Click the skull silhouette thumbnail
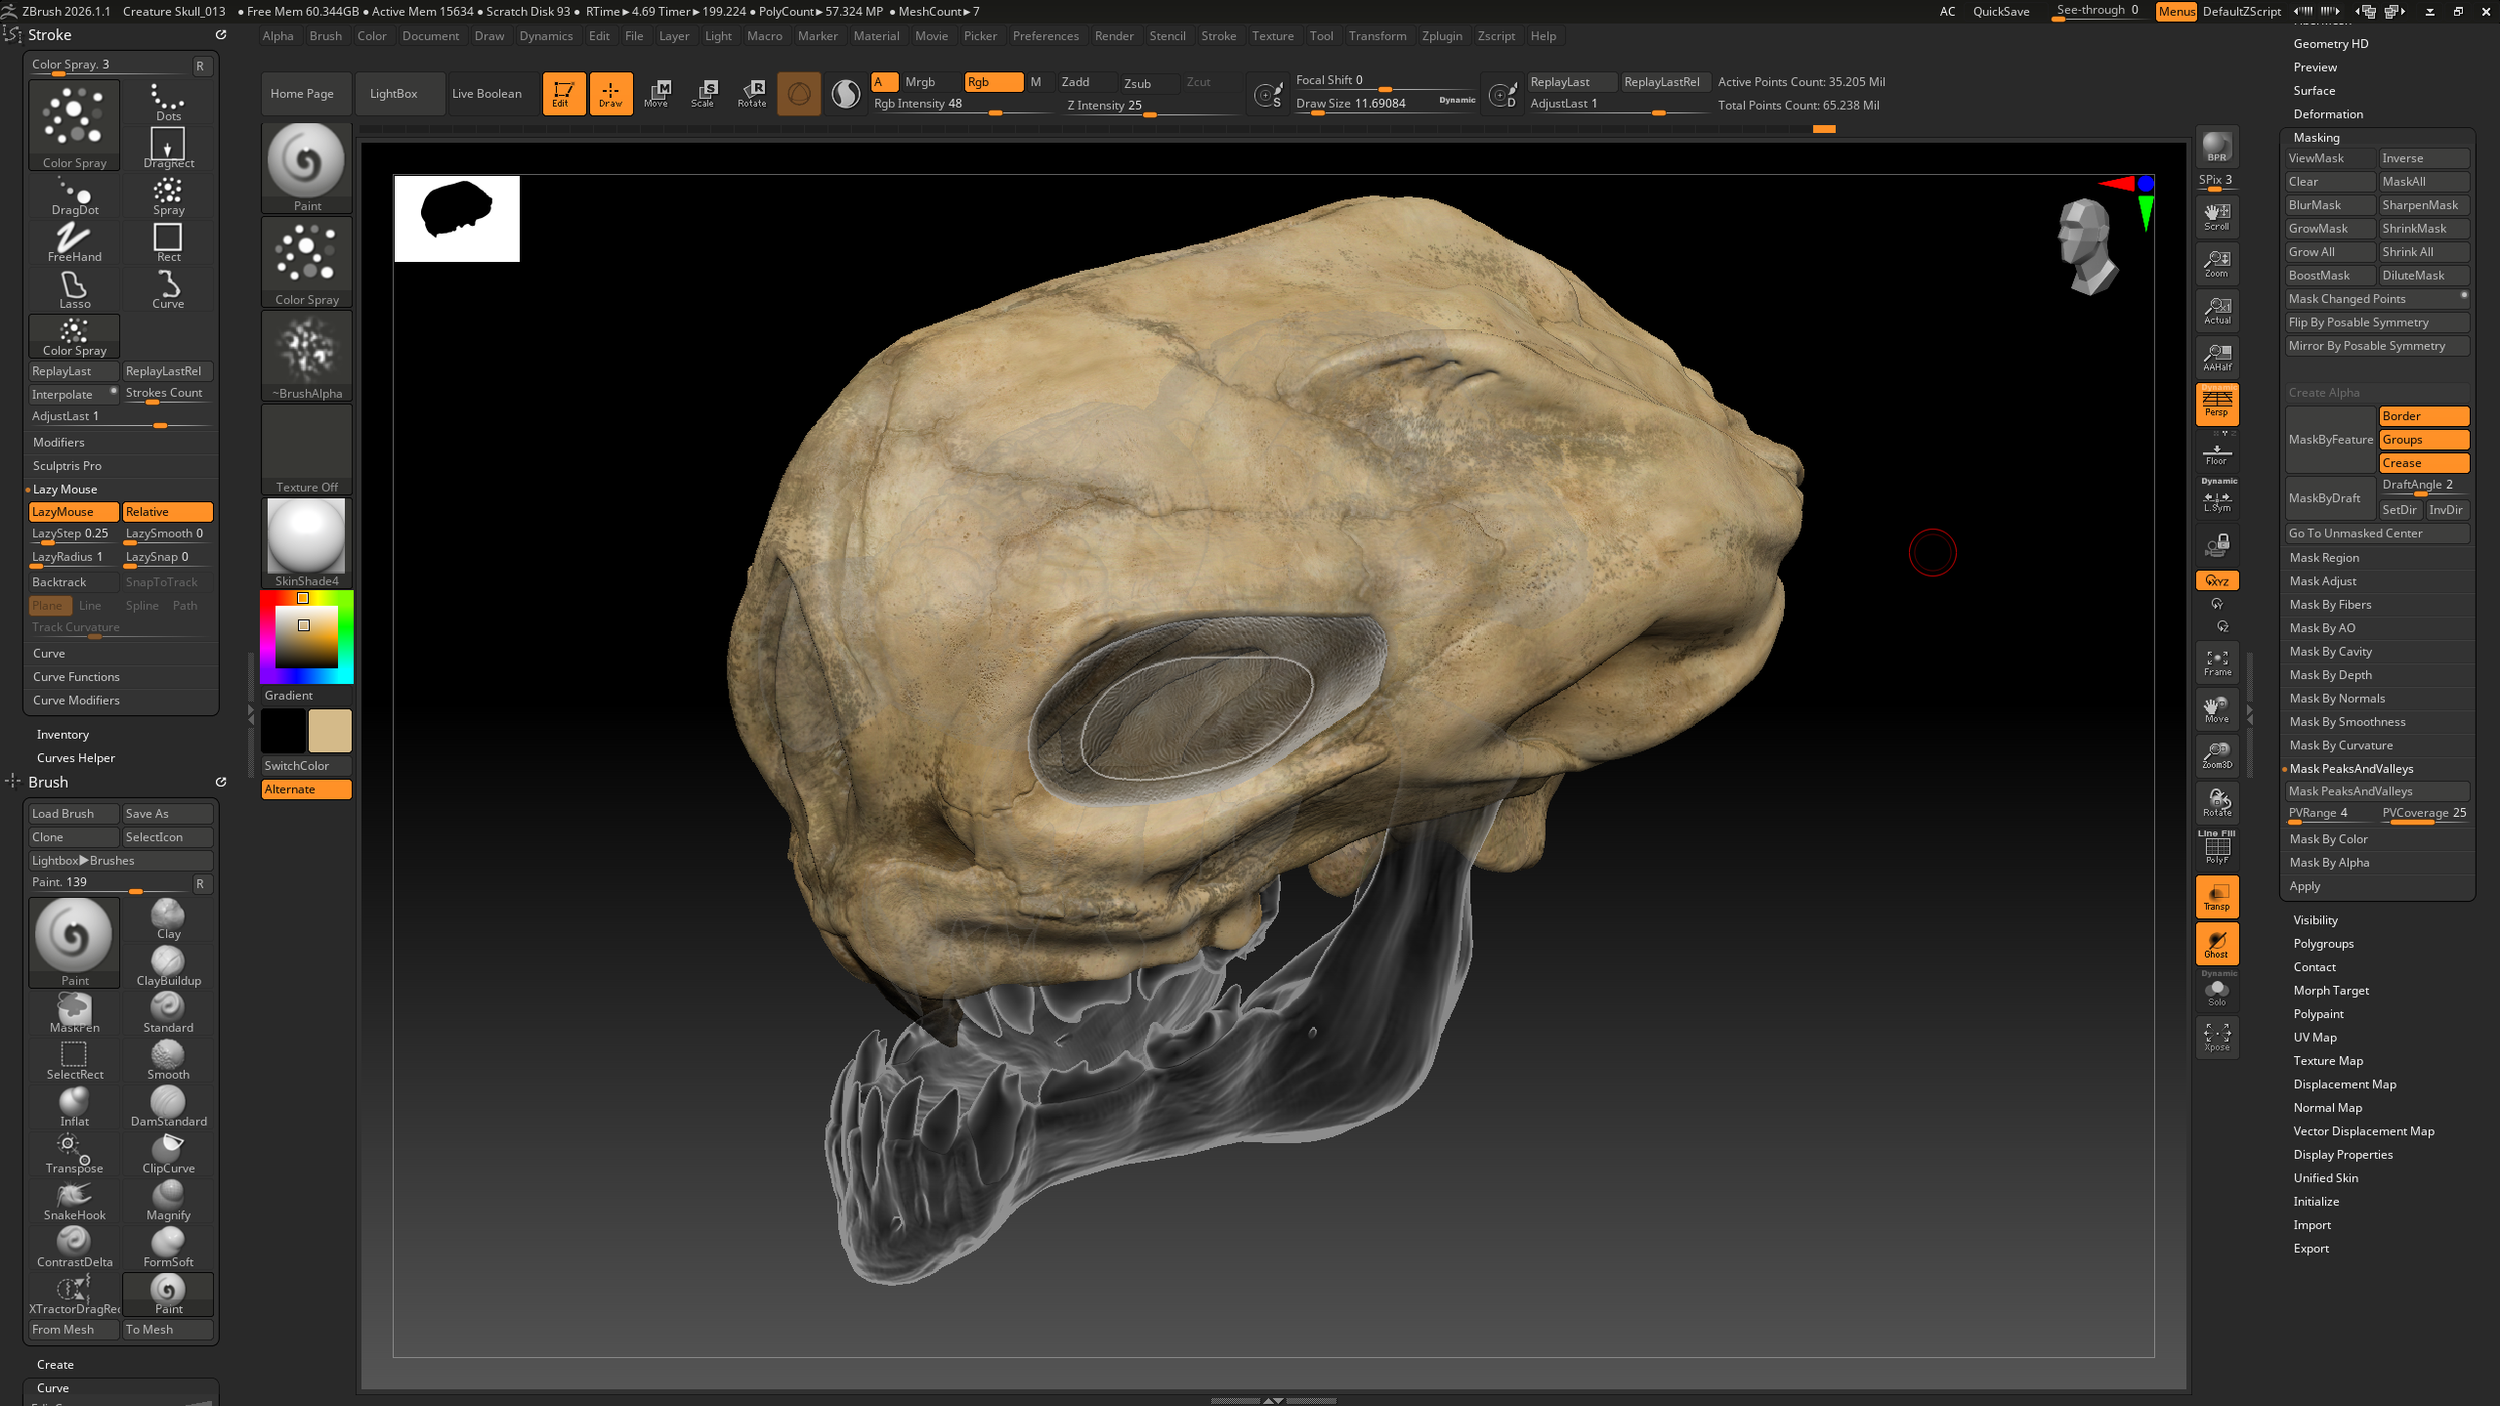This screenshot has height=1406, width=2500. click(457, 218)
